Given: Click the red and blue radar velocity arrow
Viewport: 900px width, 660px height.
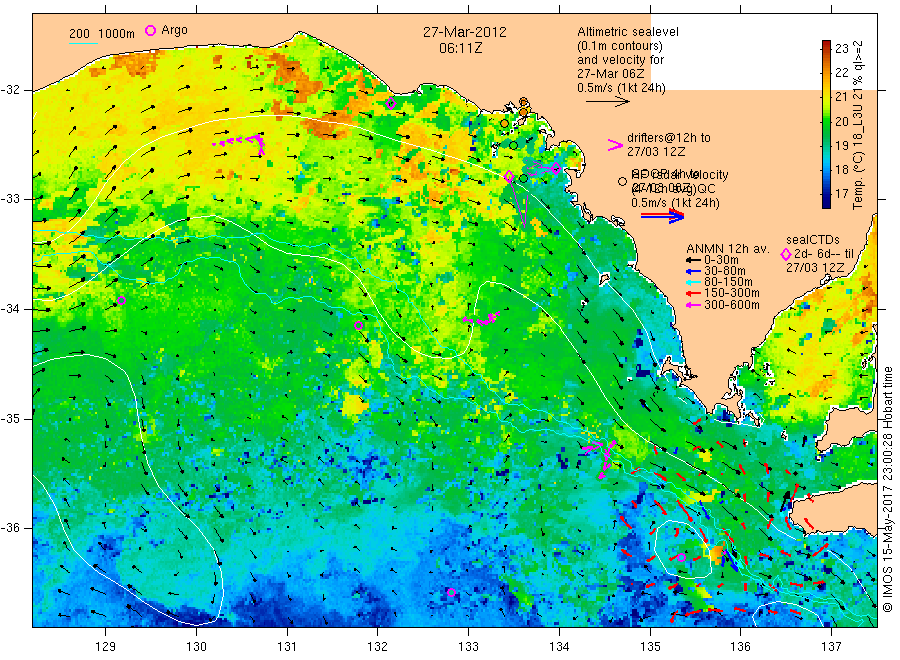Looking at the screenshot, I should tap(663, 216).
